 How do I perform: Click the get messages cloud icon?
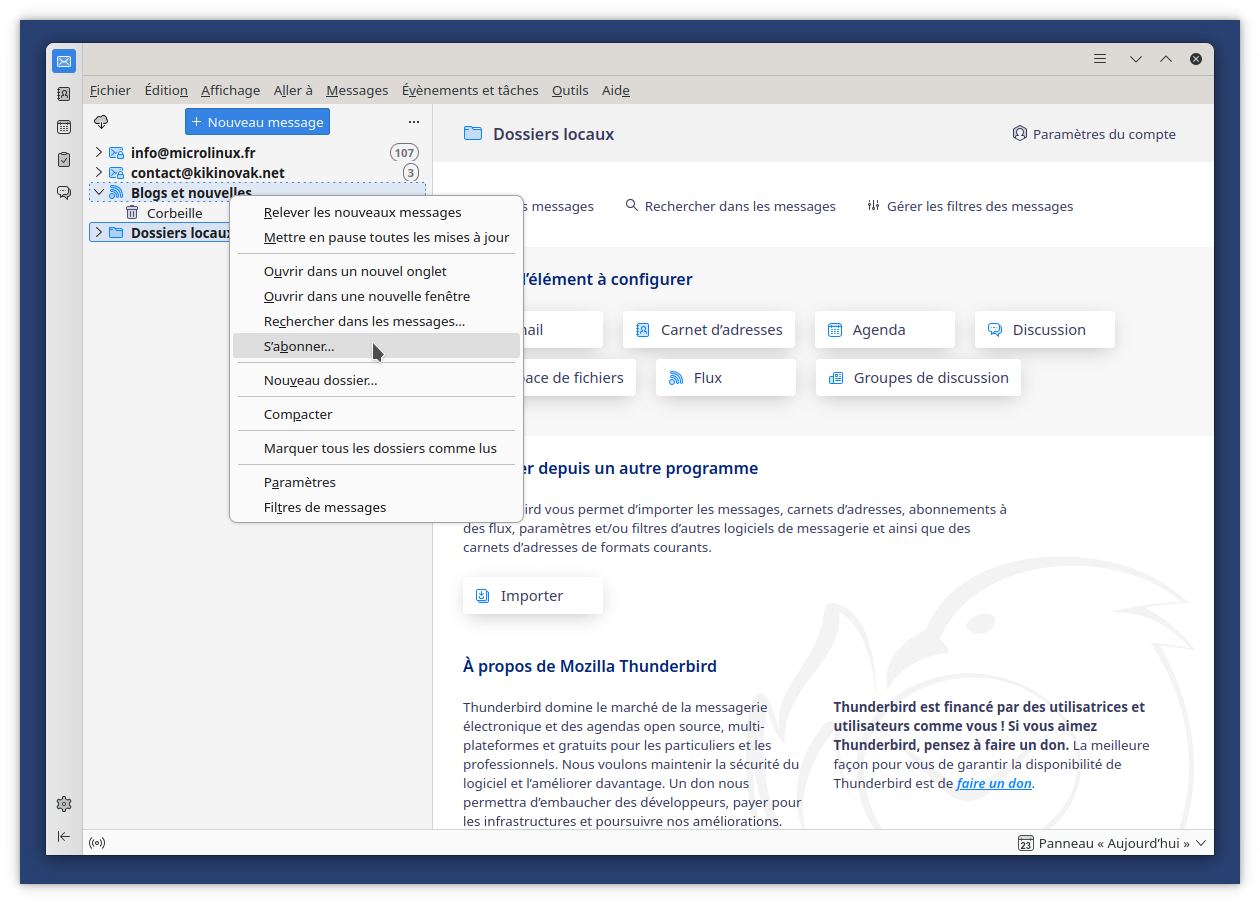coord(101,122)
